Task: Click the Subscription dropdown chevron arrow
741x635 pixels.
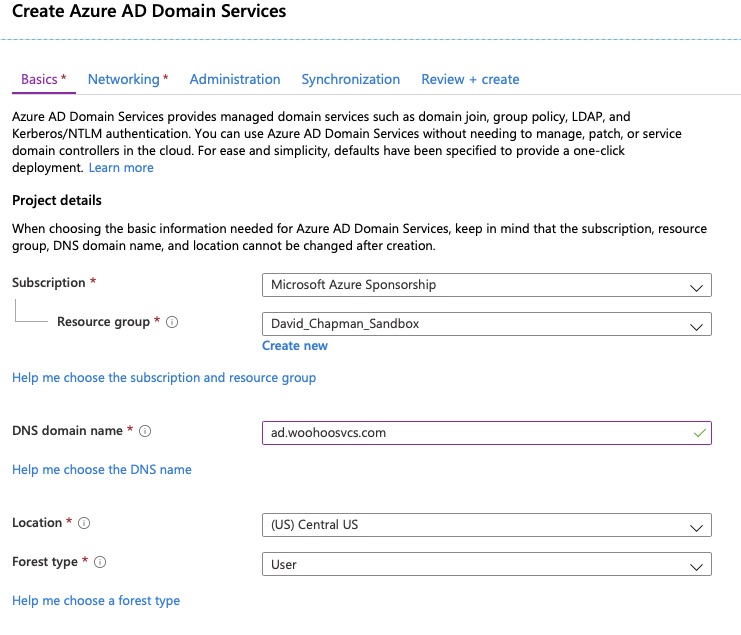Action: click(x=696, y=288)
